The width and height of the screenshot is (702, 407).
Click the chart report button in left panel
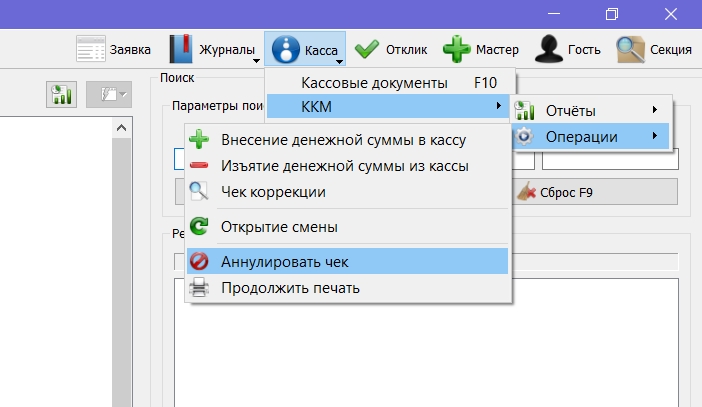coord(61,94)
